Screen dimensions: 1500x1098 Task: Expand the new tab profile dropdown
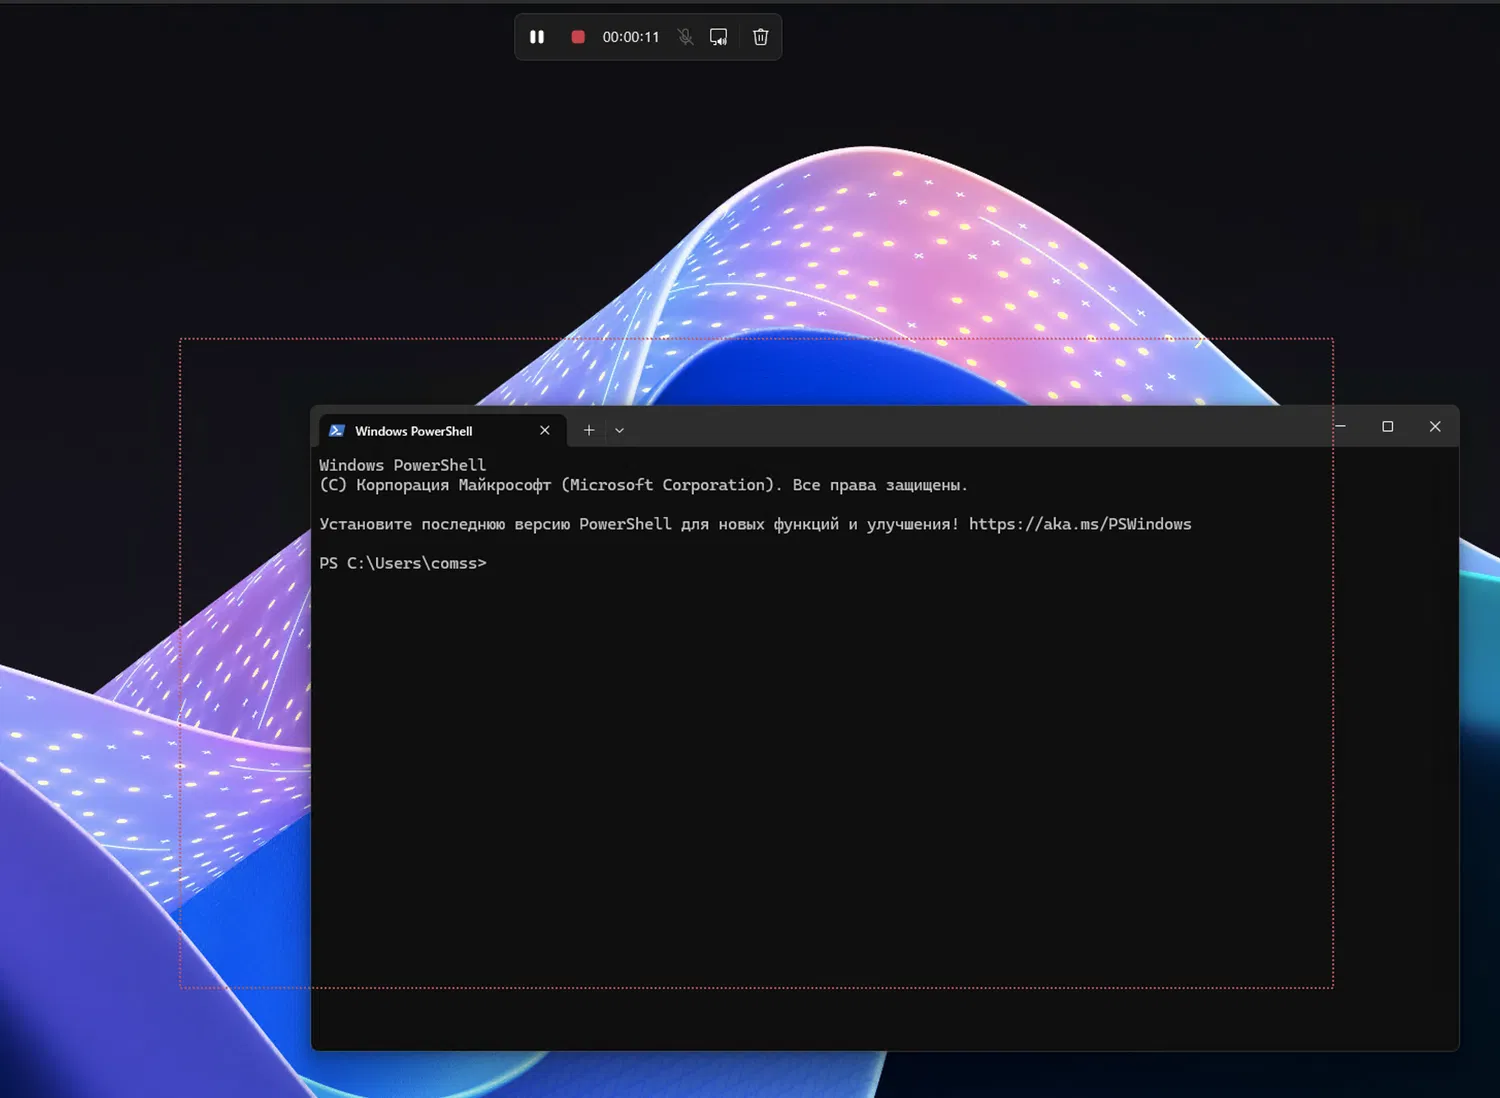tap(619, 430)
